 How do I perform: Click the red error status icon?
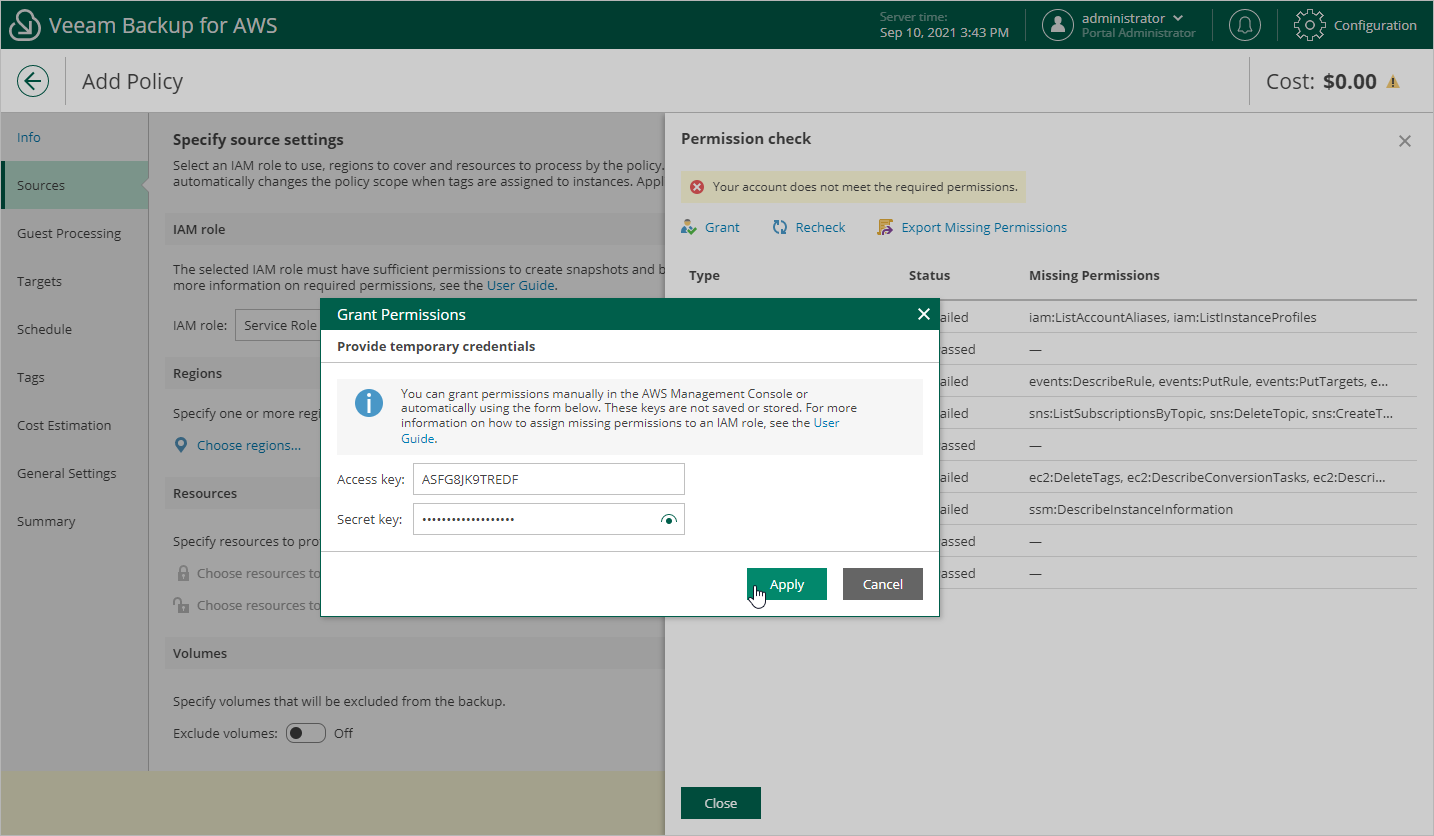click(697, 187)
